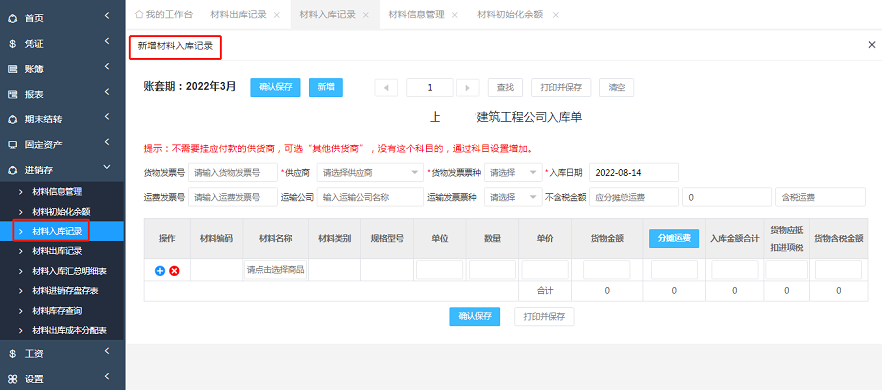Click the 数量 quantity cell in row

492,270
